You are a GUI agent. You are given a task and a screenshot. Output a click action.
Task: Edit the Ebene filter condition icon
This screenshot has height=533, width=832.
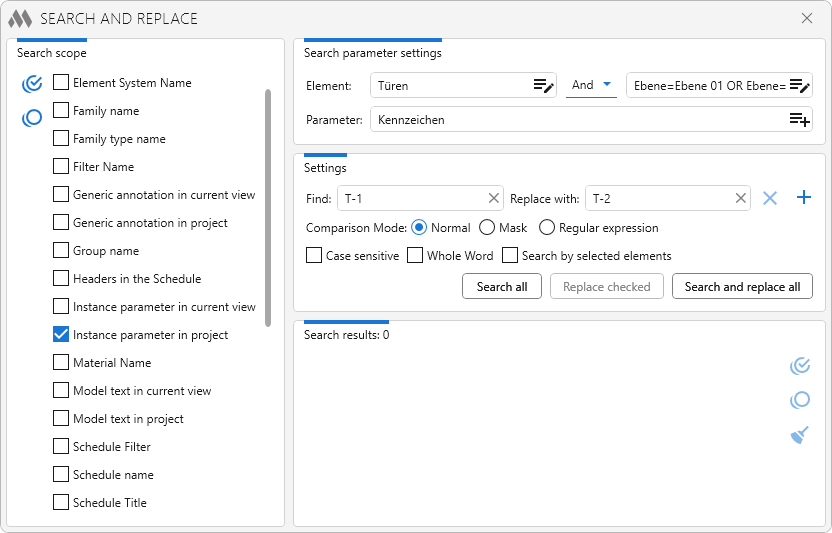800,85
